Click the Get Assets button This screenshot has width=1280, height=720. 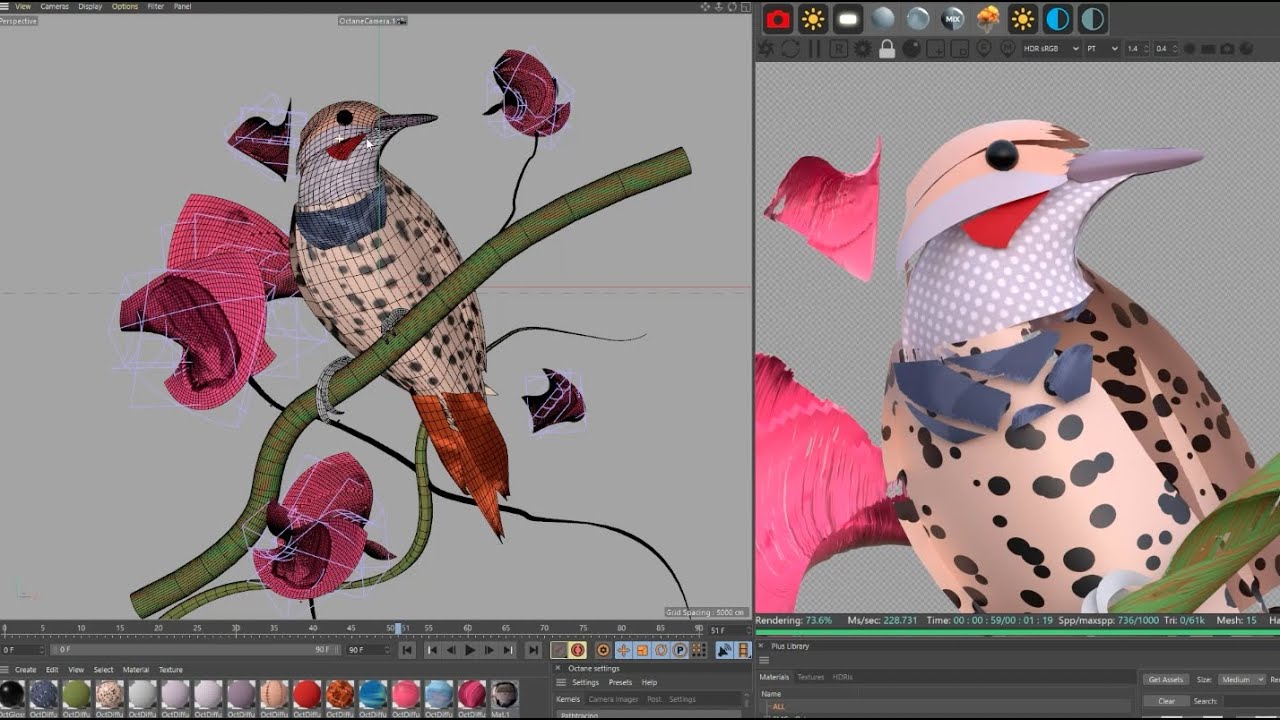click(1166, 679)
